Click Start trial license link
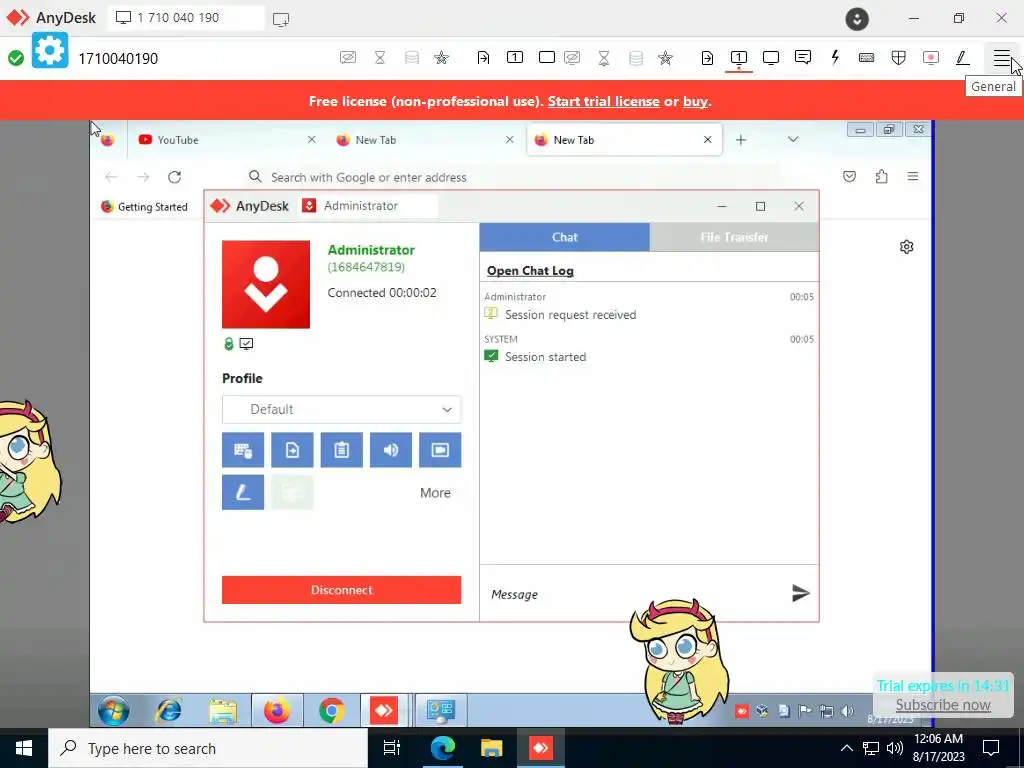 (603, 101)
